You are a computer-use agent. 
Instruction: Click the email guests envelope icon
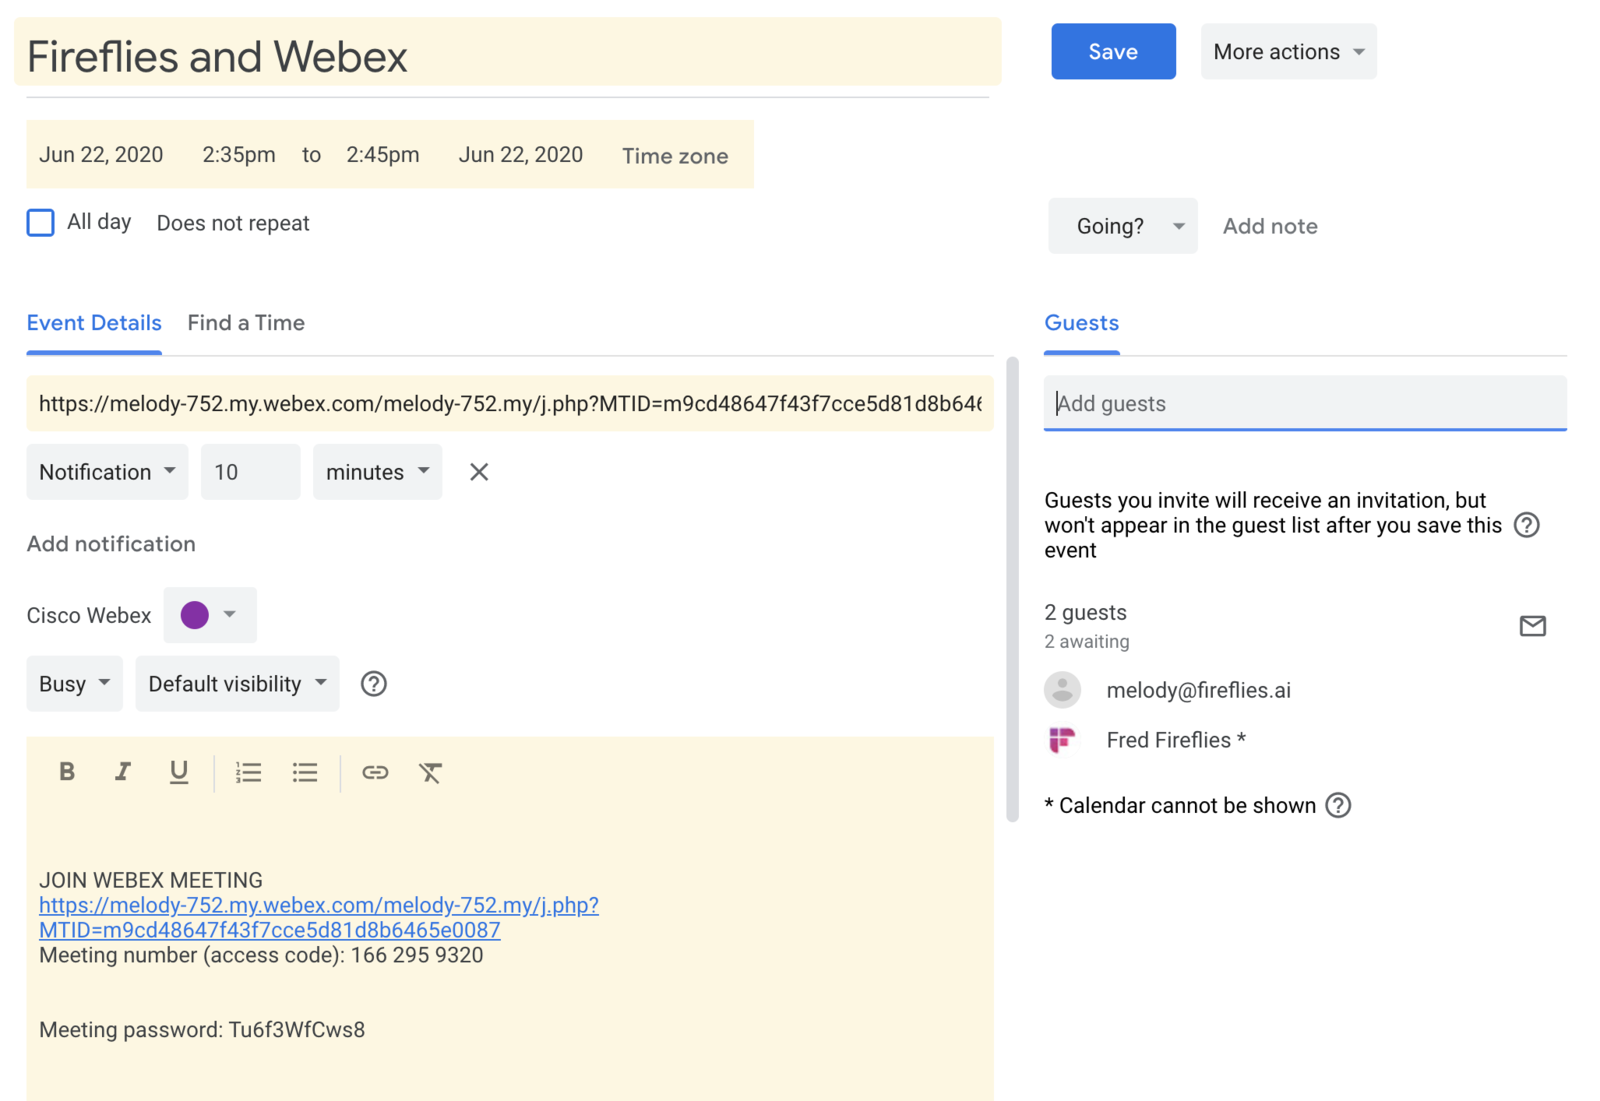coord(1532,626)
